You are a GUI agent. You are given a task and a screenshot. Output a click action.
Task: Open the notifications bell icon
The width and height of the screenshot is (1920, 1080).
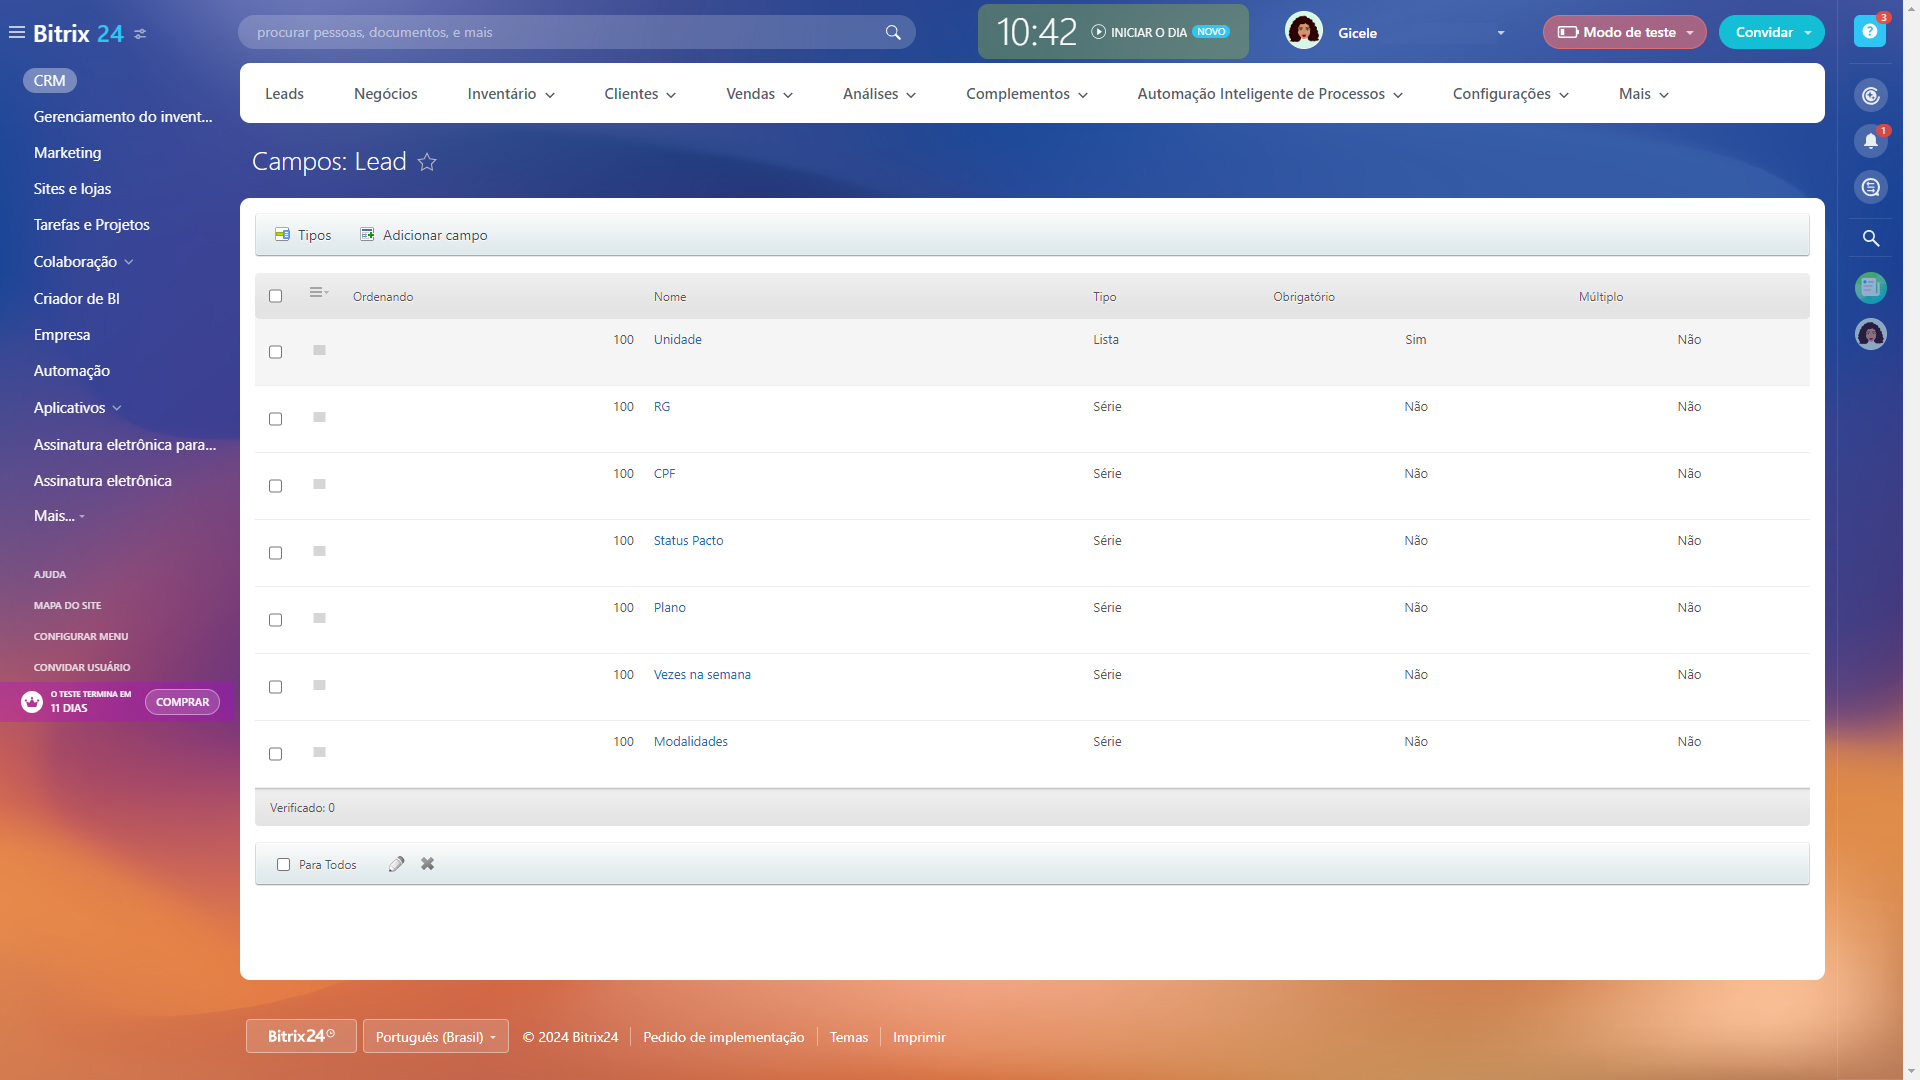tap(1870, 141)
